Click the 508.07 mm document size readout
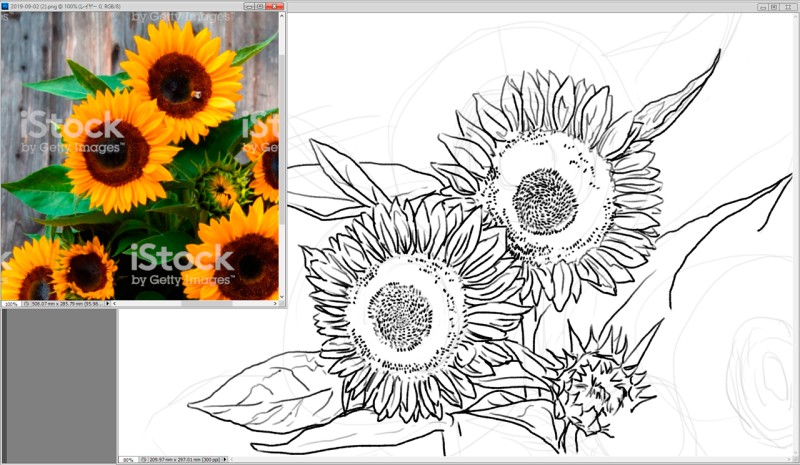Screen dimensions: 800x465 click(x=67, y=304)
